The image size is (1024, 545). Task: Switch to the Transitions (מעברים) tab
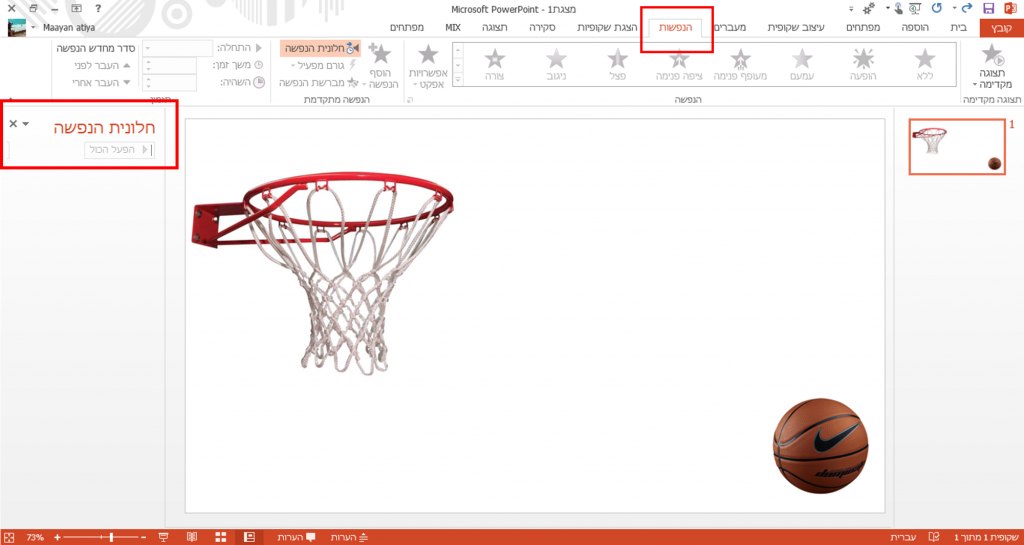(730, 27)
